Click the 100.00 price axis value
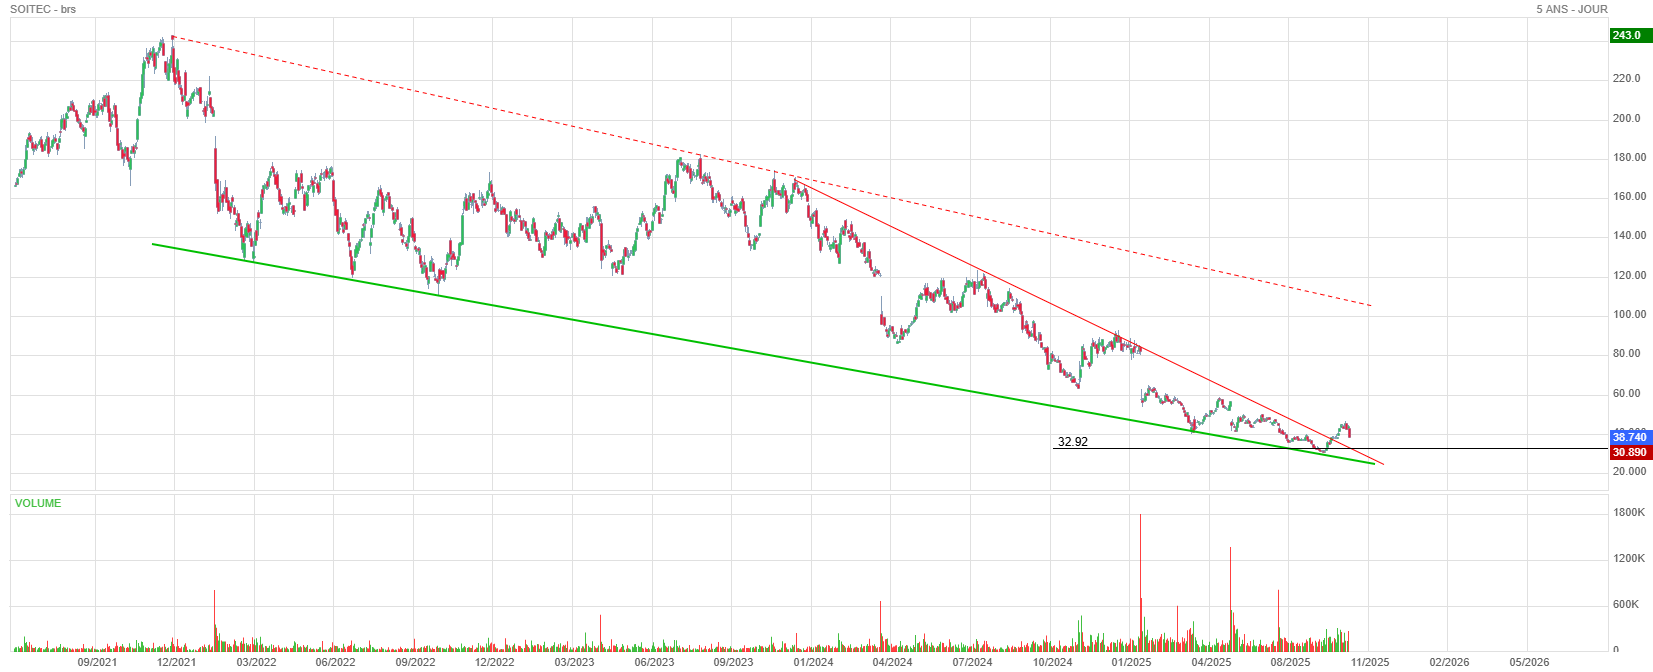 [1629, 314]
